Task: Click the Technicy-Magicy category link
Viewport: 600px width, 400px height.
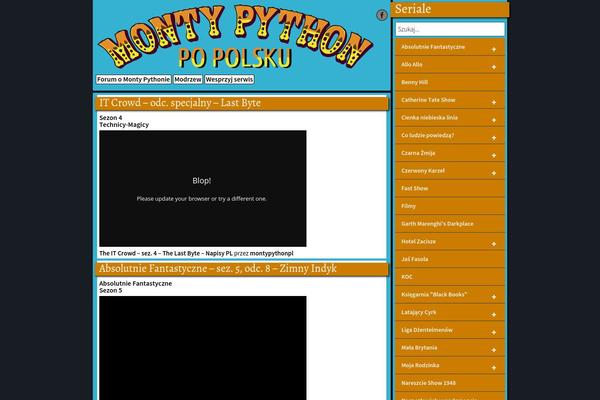Action: [124, 125]
